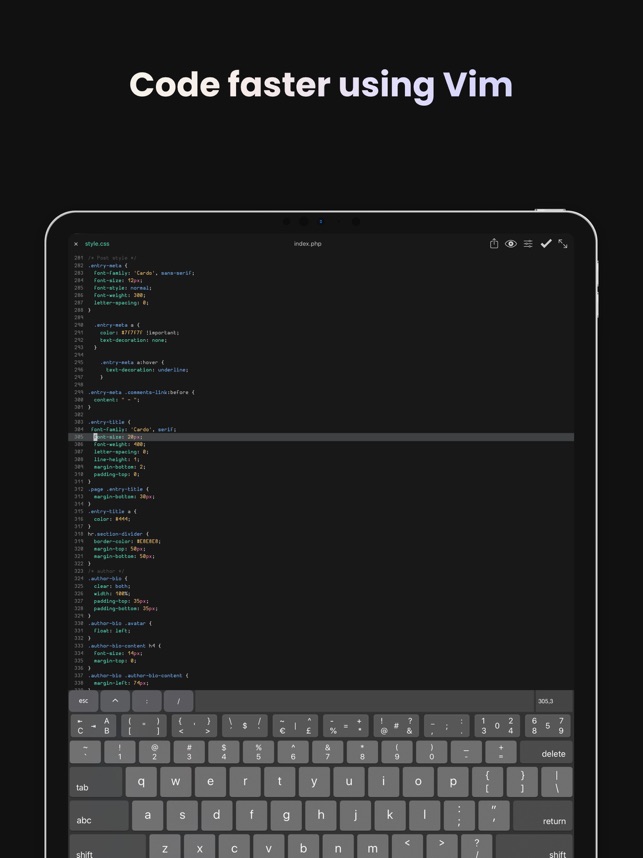
Task: Tap the tilde backtick key
Action: point(85,752)
